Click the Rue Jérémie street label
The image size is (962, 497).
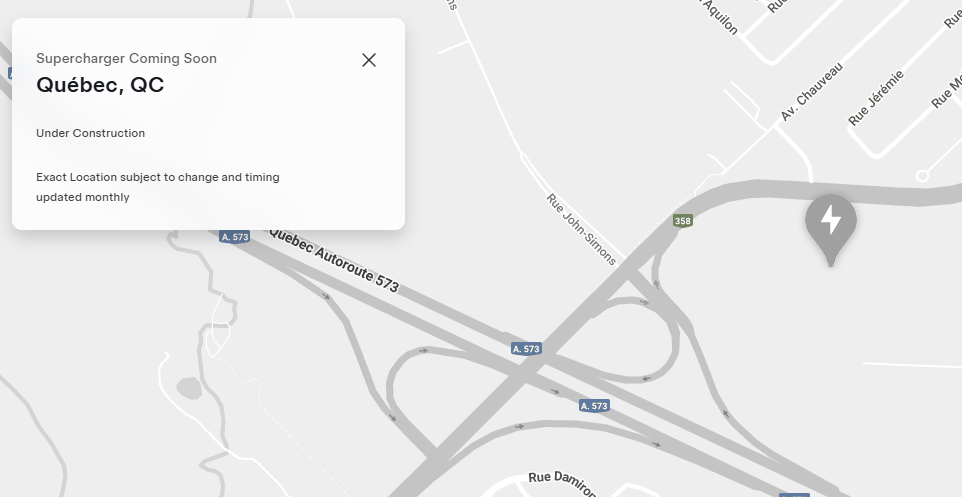[876, 98]
